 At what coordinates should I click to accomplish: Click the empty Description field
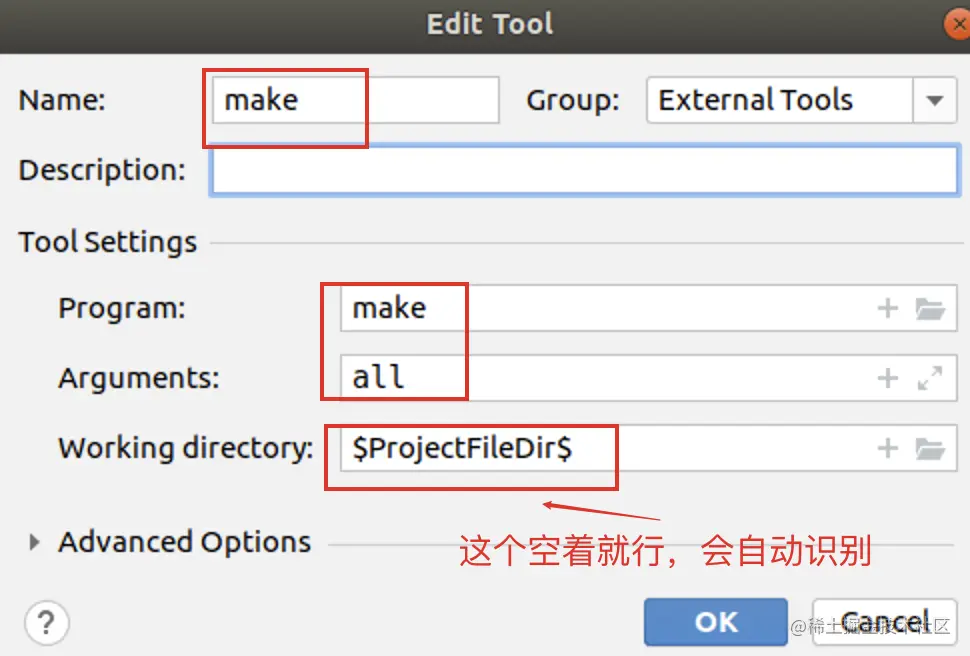coord(585,170)
